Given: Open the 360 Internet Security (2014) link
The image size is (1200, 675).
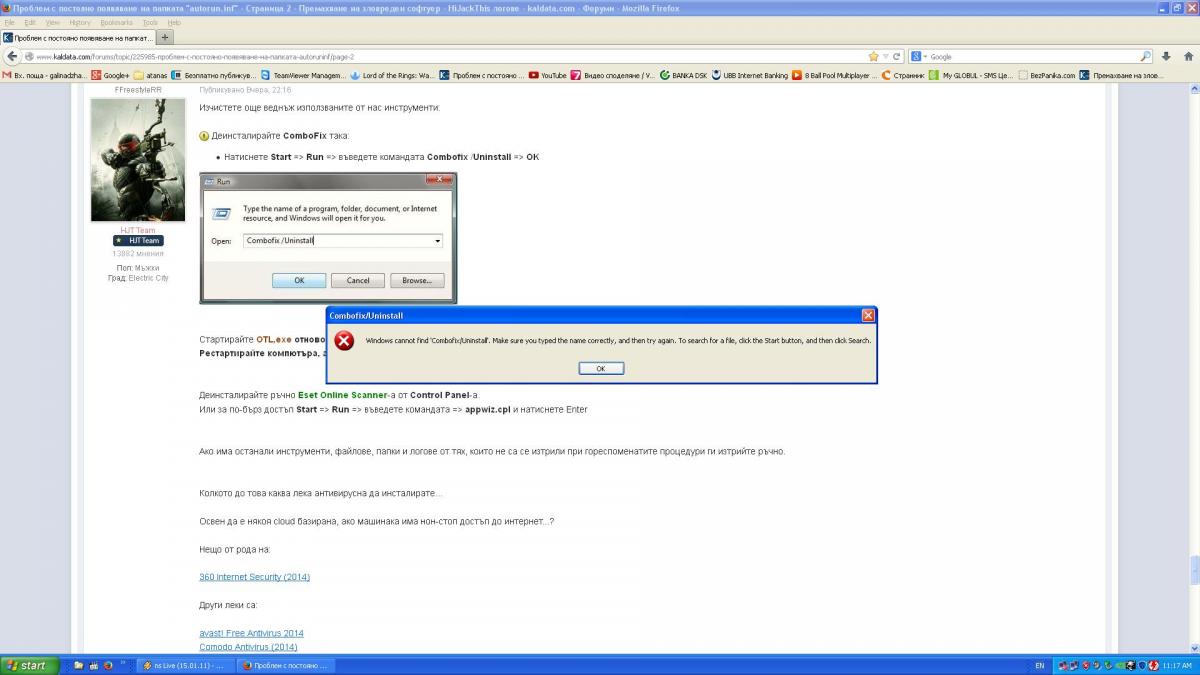Looking at the screenshot, I should click(x=254, y=577).
